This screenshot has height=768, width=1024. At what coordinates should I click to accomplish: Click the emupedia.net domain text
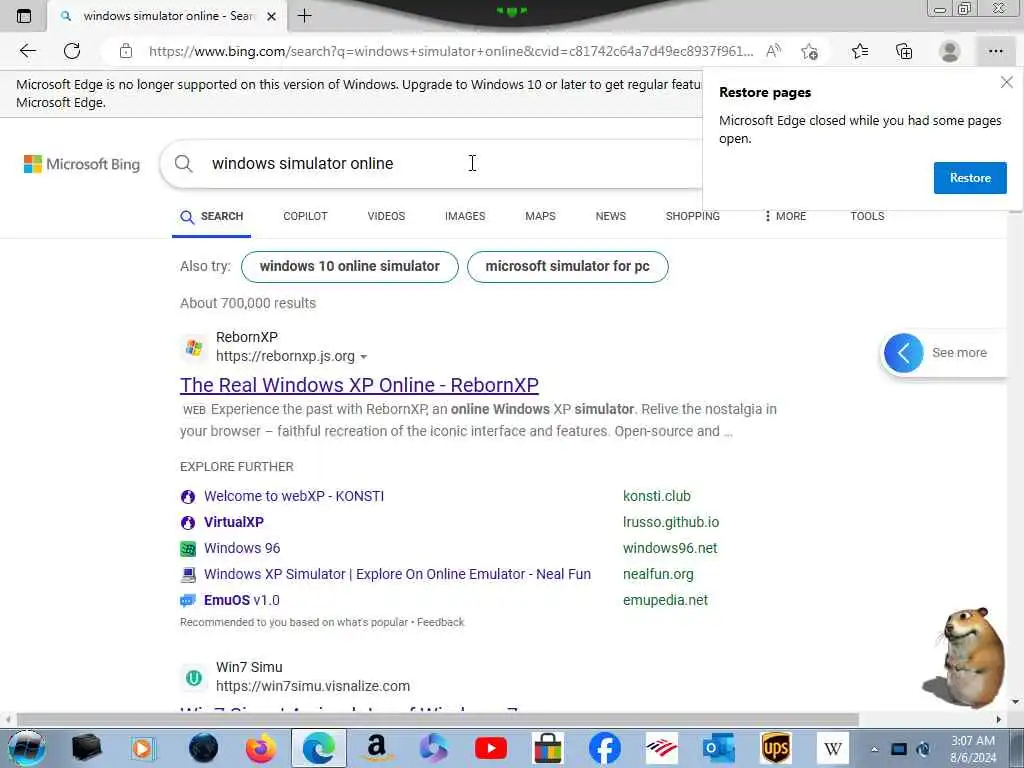(665, 600)
